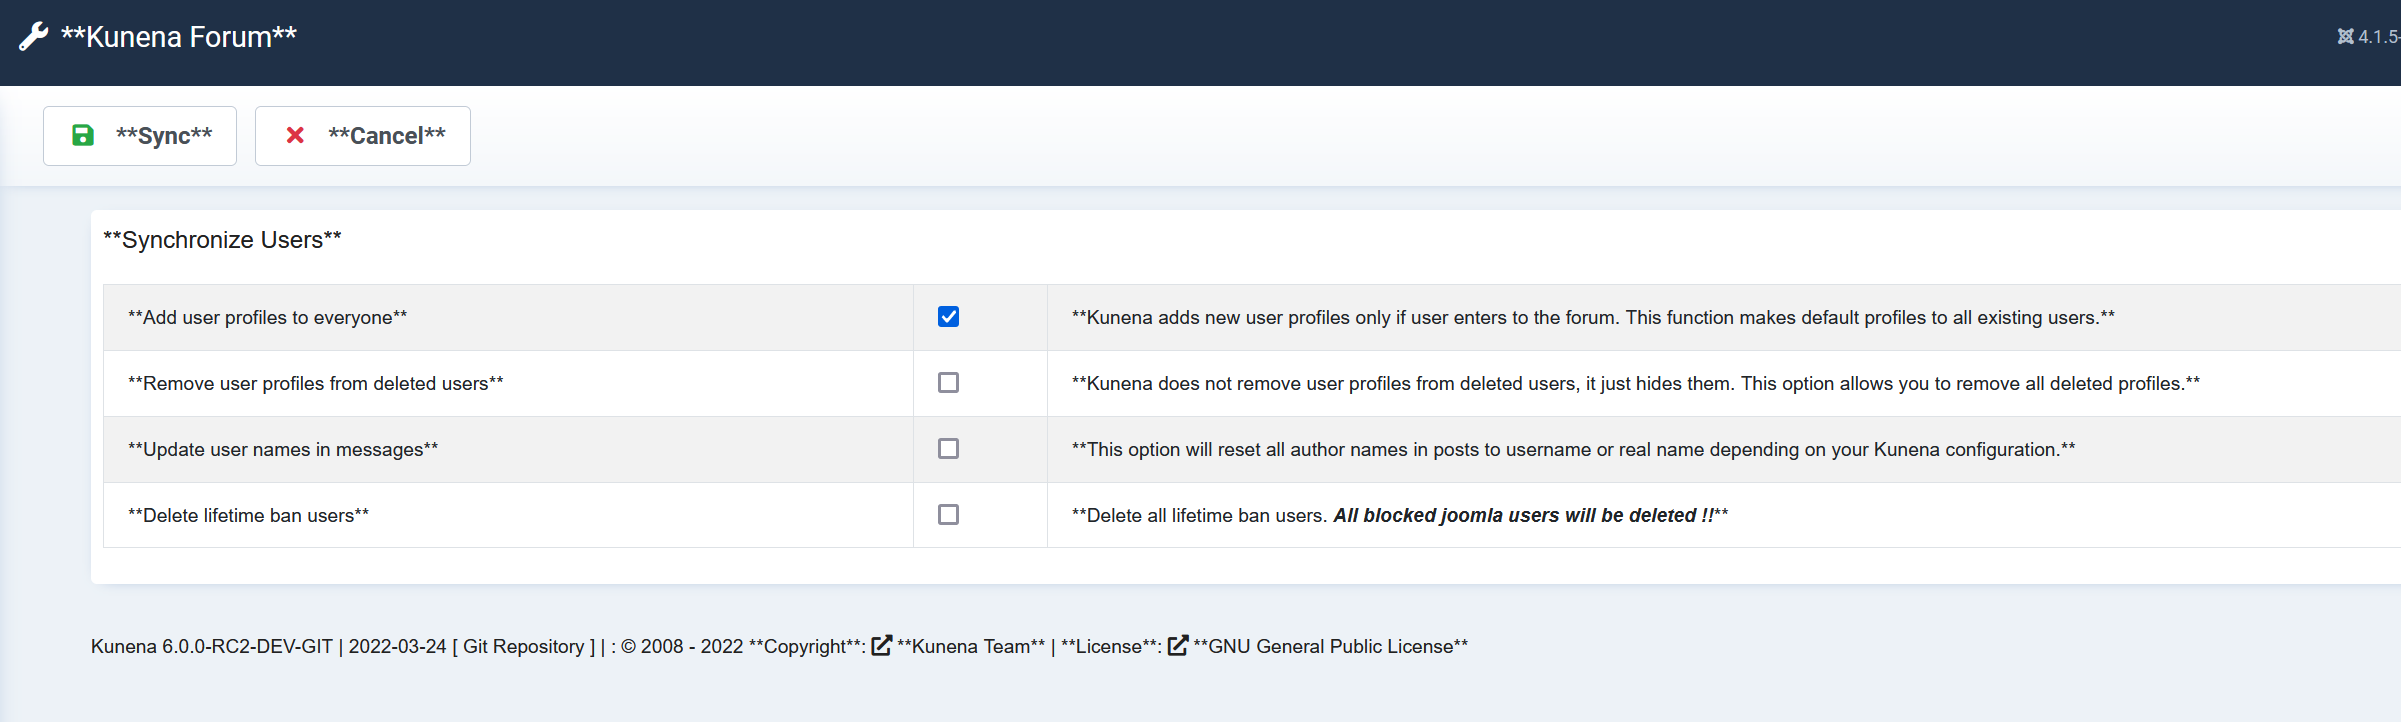
Task: Uncheck Add user profiles to everyone
Action: coord(948,317)
